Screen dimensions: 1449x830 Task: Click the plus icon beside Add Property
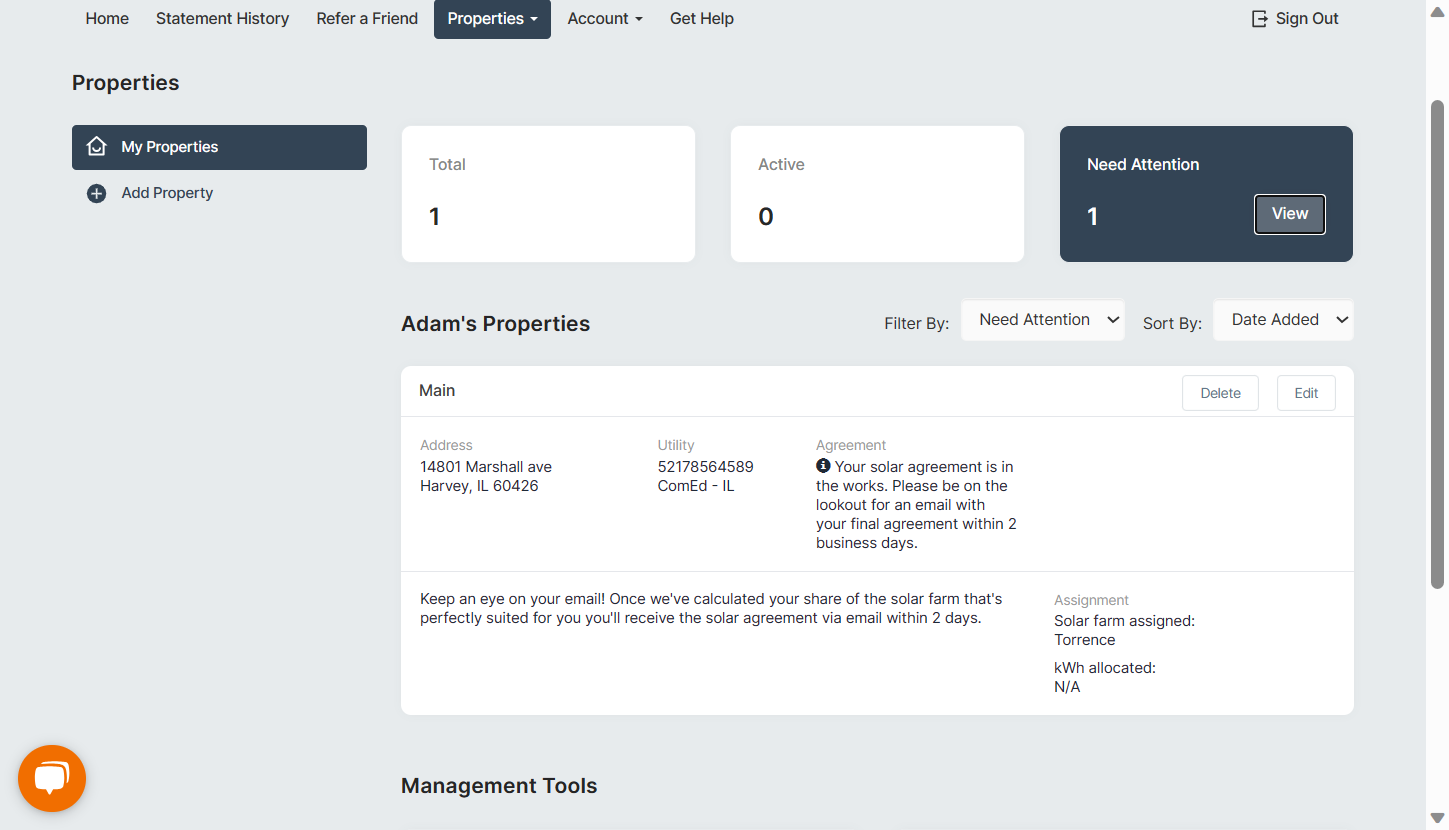pyautogui.click(x=96, y=194)
